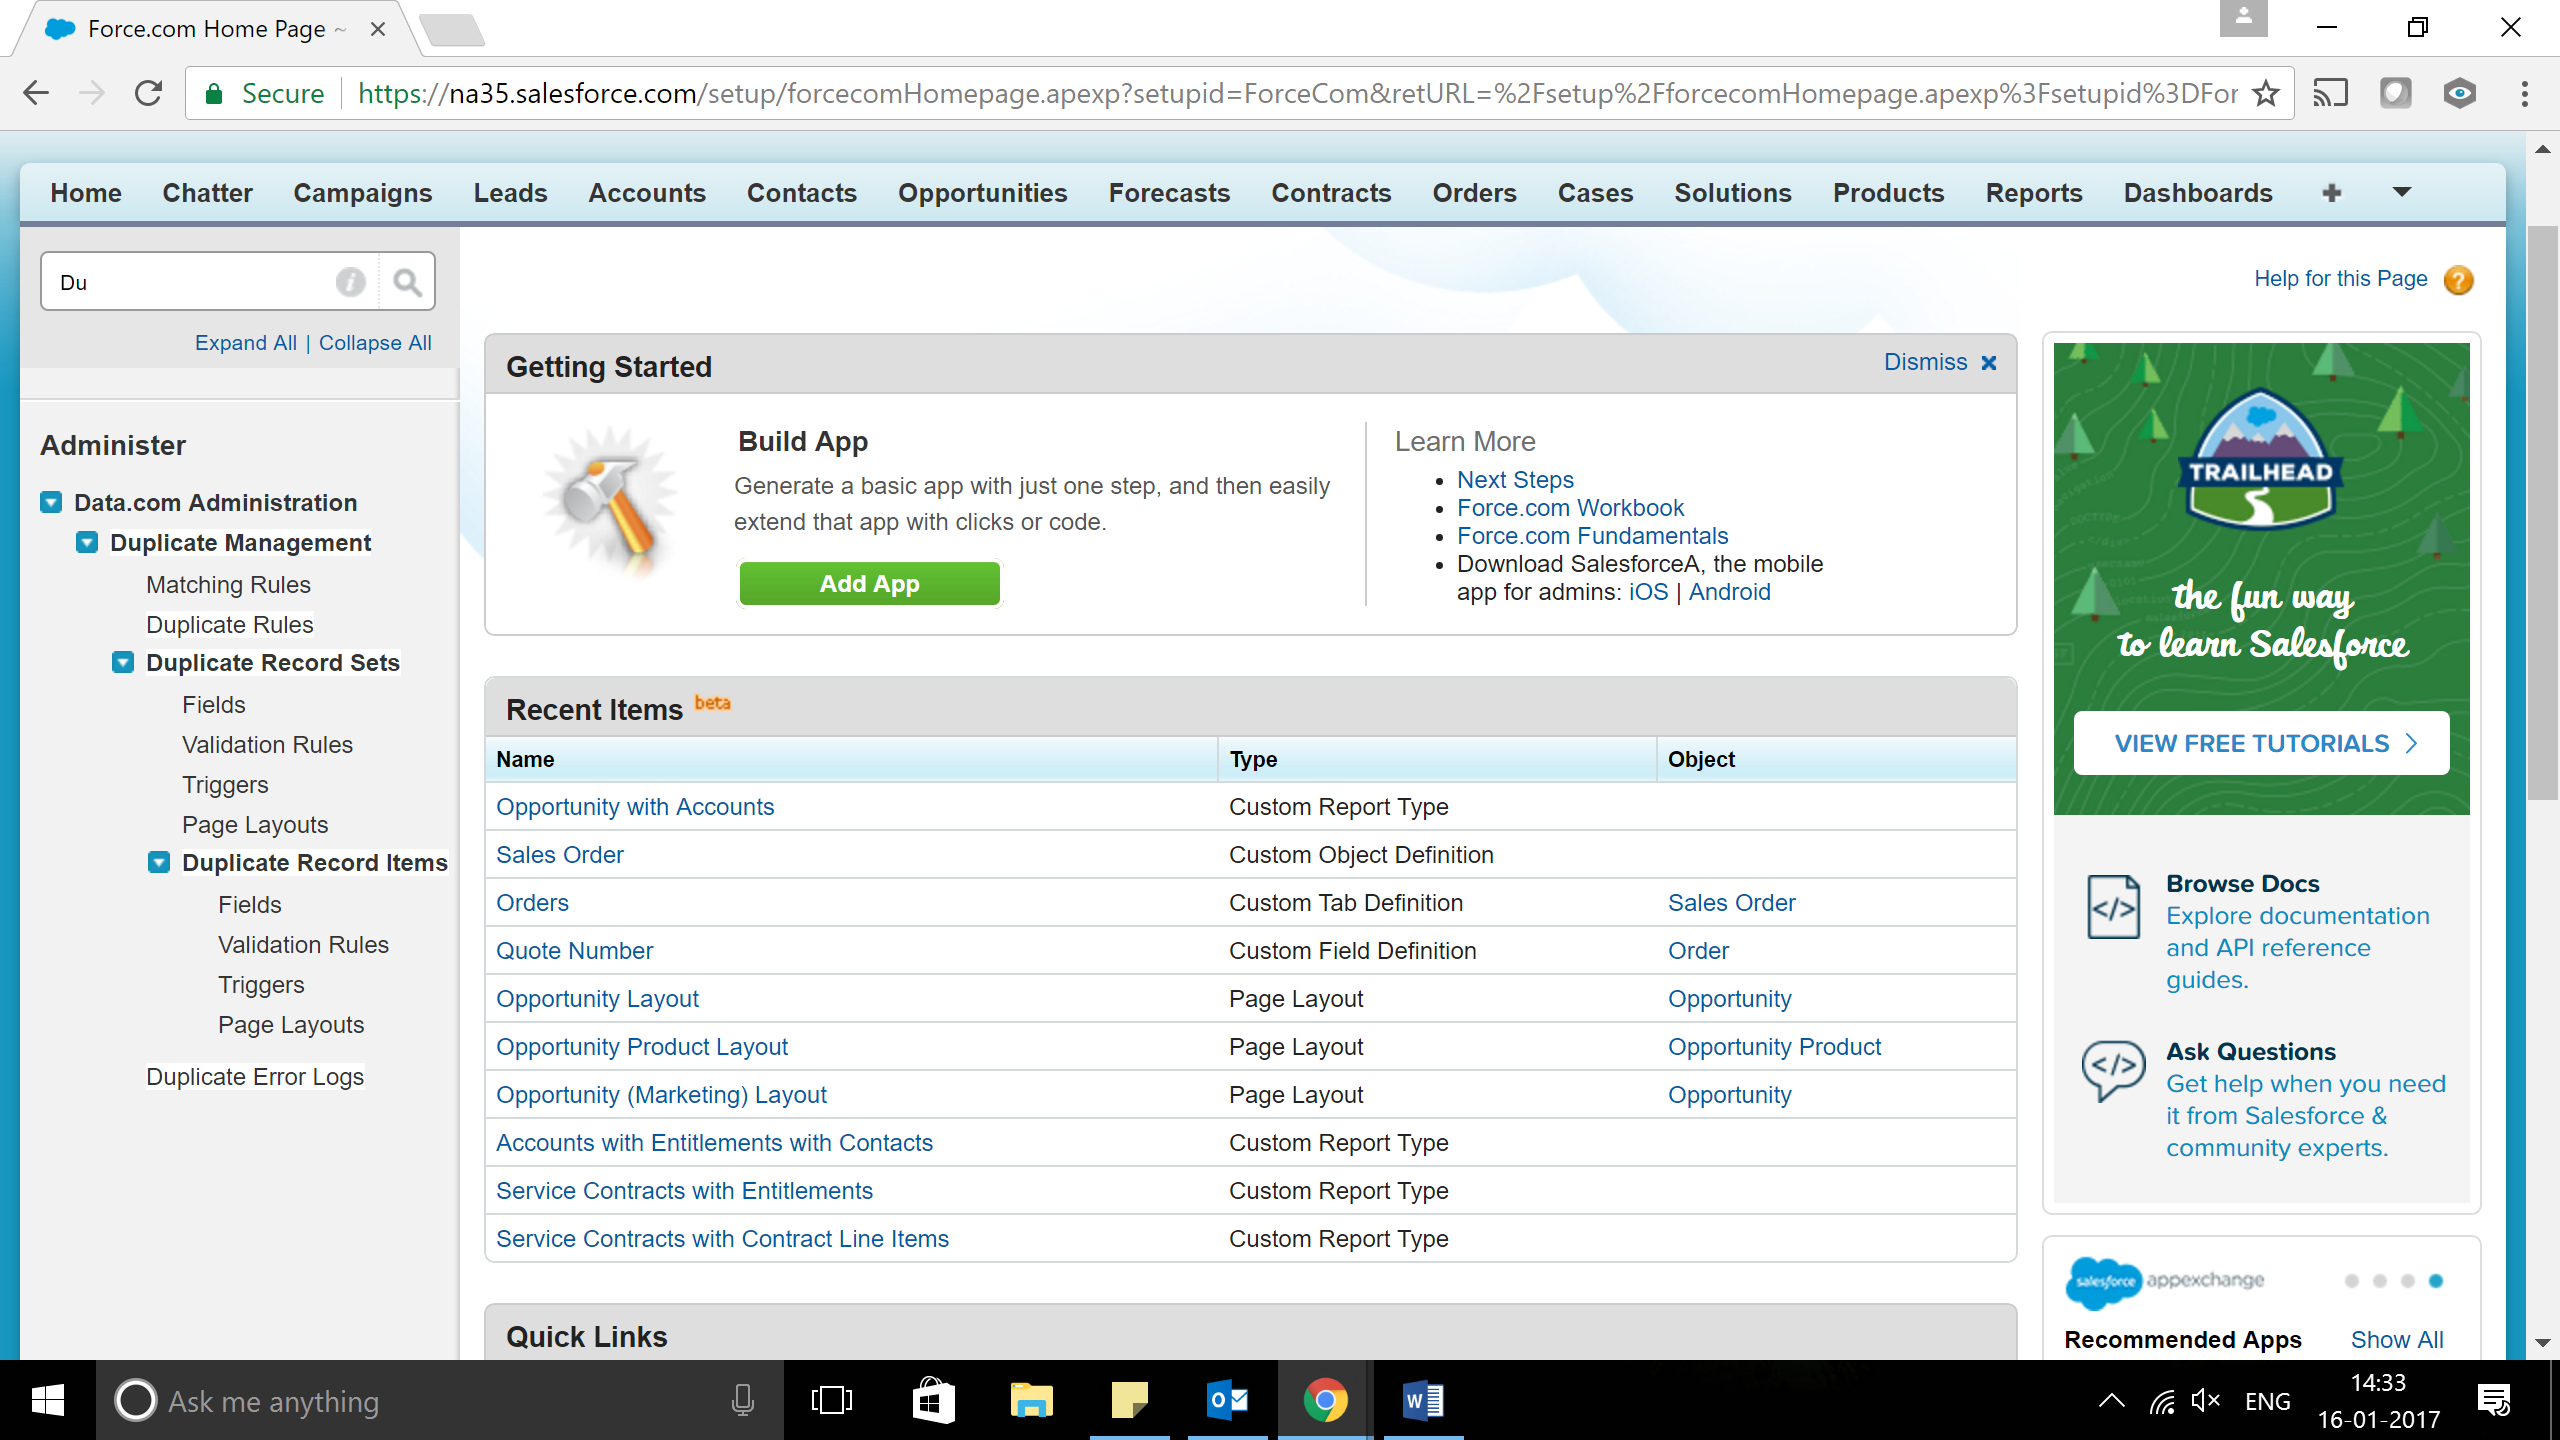Image resolution: width=2560 pixels, height=1440 pixels.
Task: Click the plus icon for all tabs
Action: [2332, 193]
